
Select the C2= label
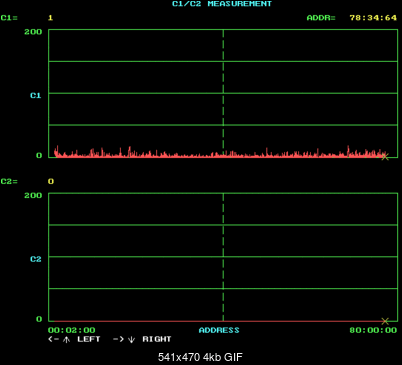[x=9, y=182]
